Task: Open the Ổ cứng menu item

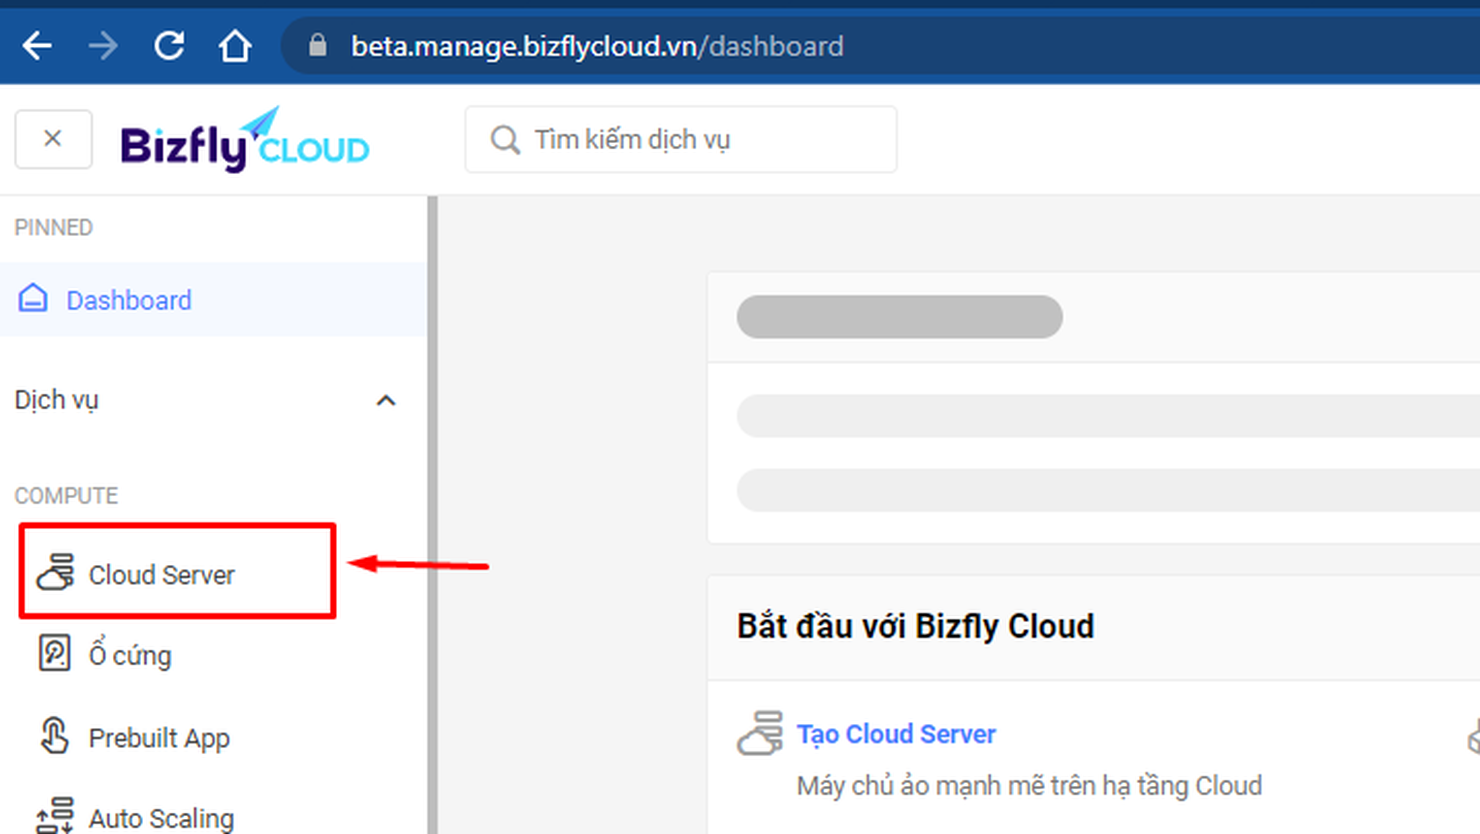Action: click(130, 655)
